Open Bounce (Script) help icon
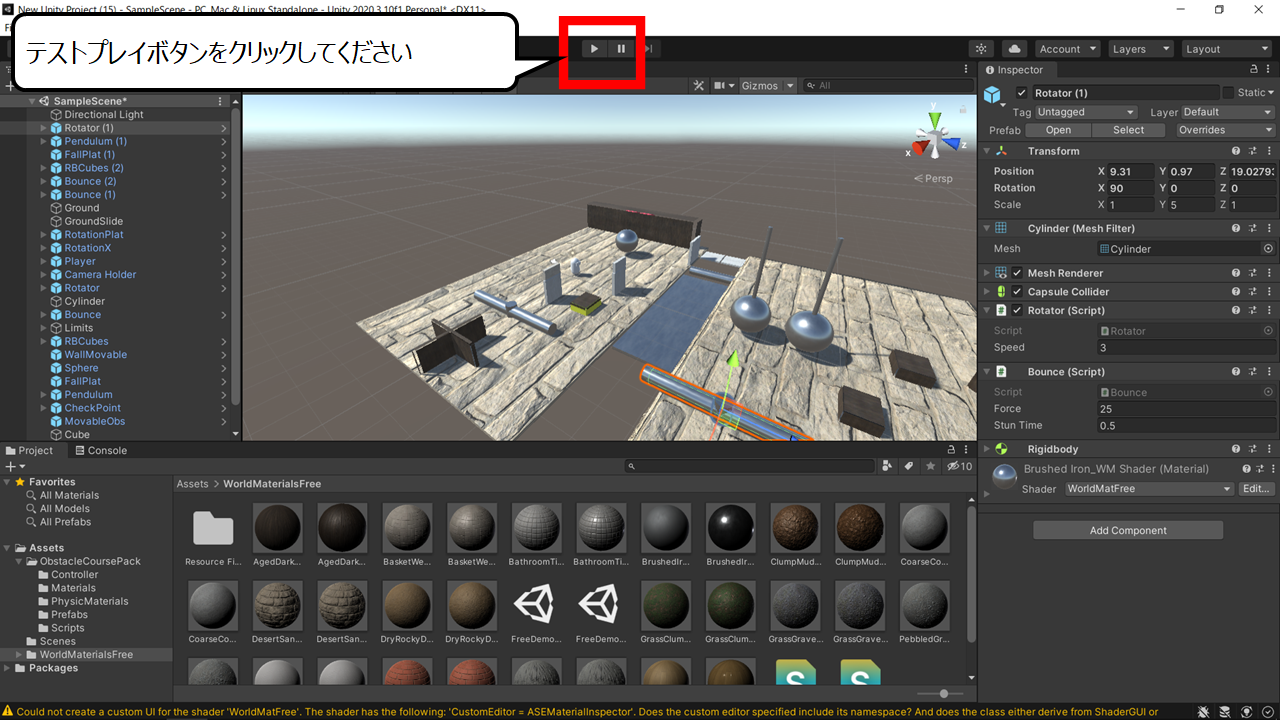Viewport: 1280px width, 720px height. point(1236,372)
